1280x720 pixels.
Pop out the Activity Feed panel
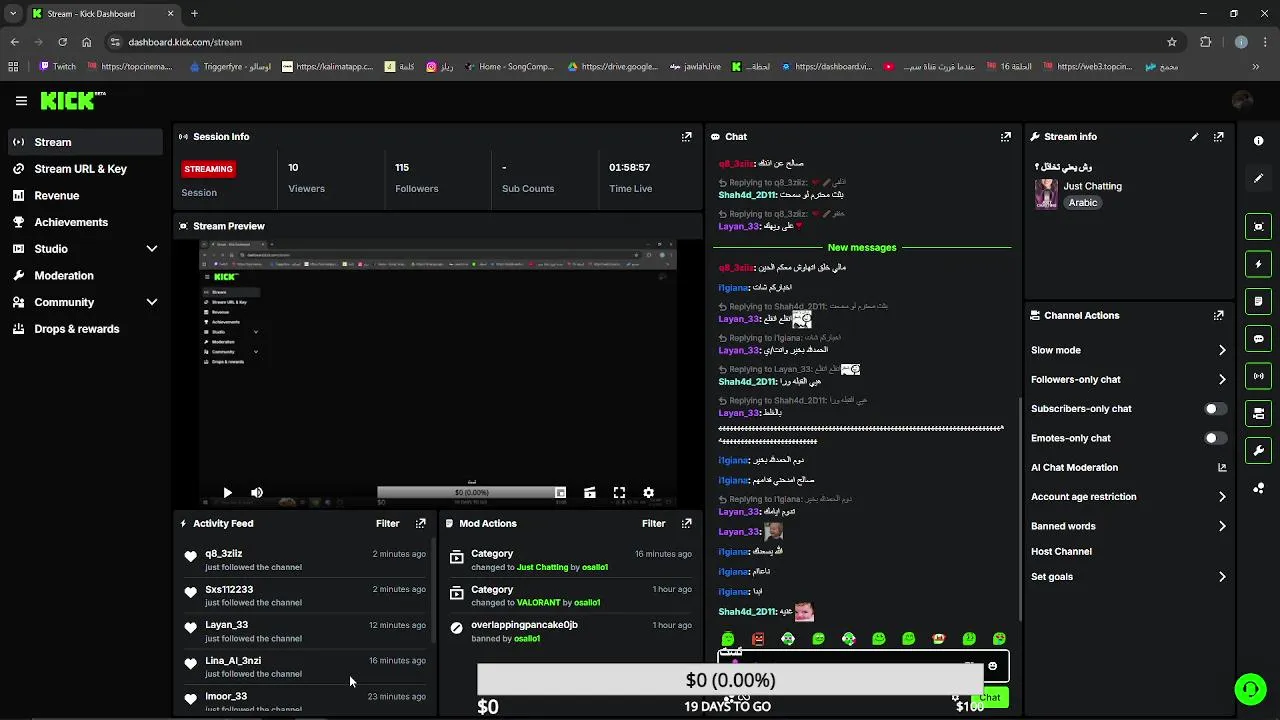421,523
